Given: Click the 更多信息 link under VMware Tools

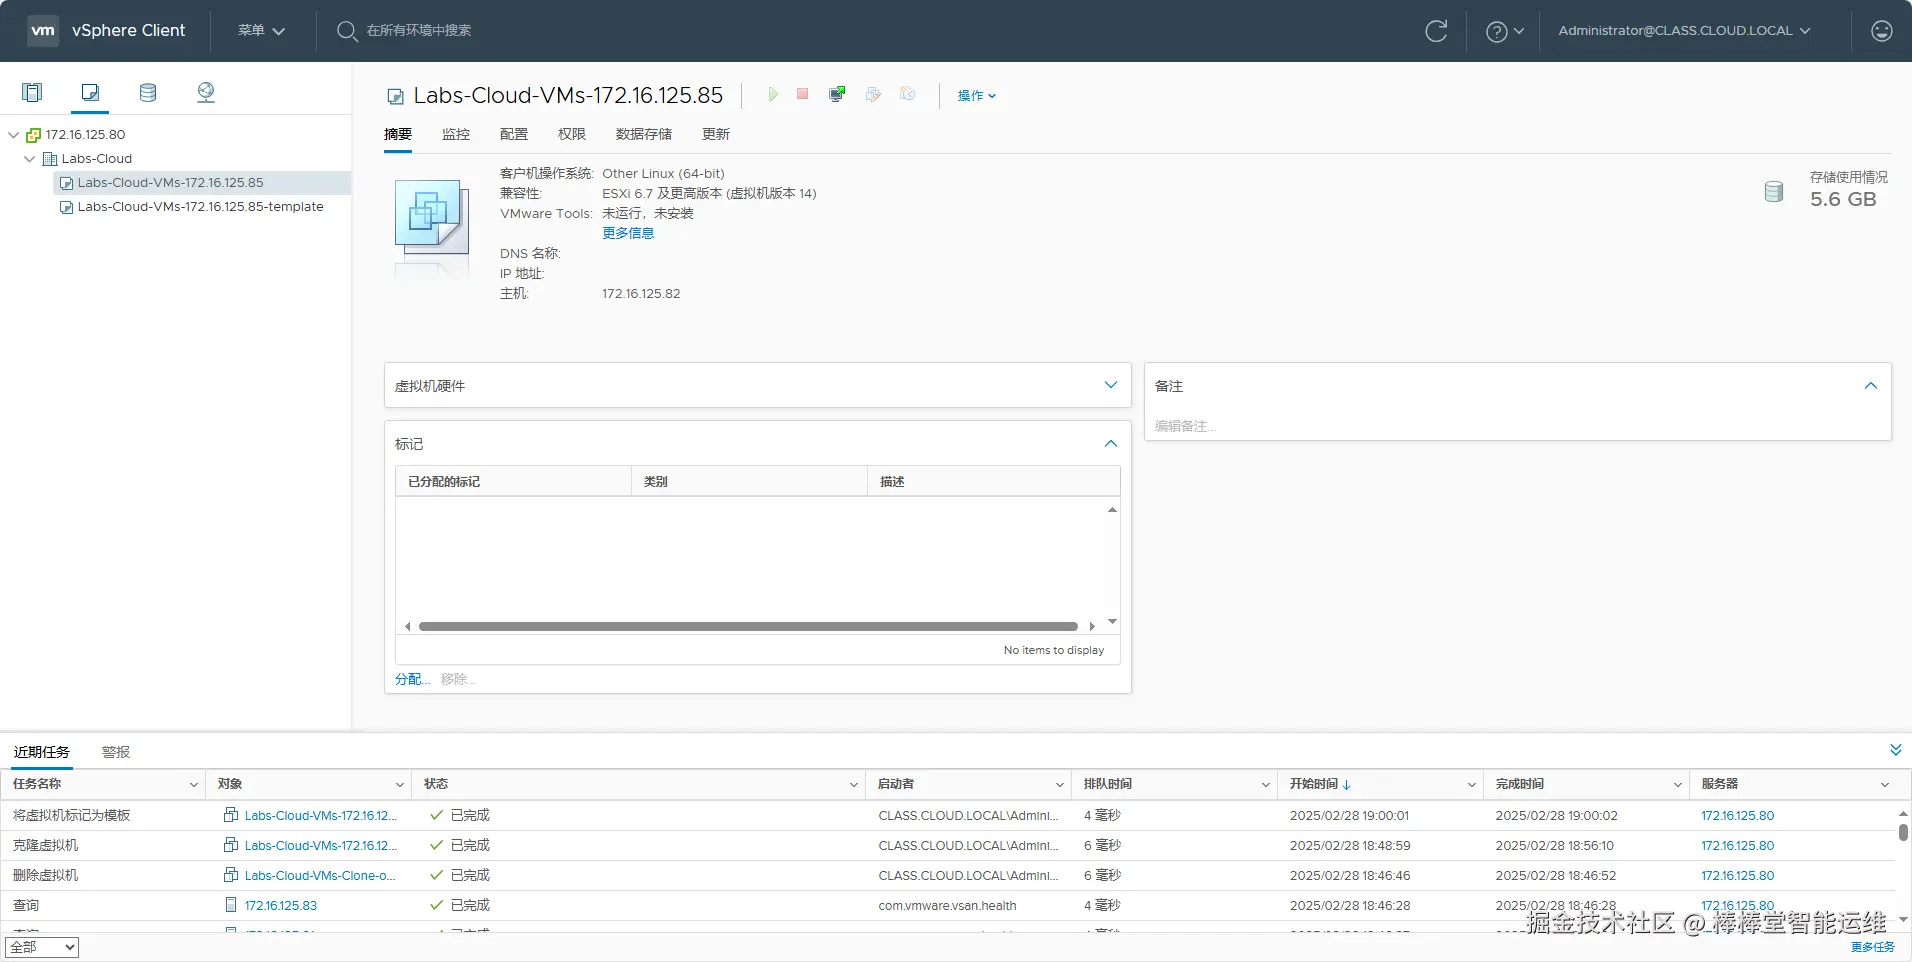Looking at the screenshot, I should coord(628,233).
